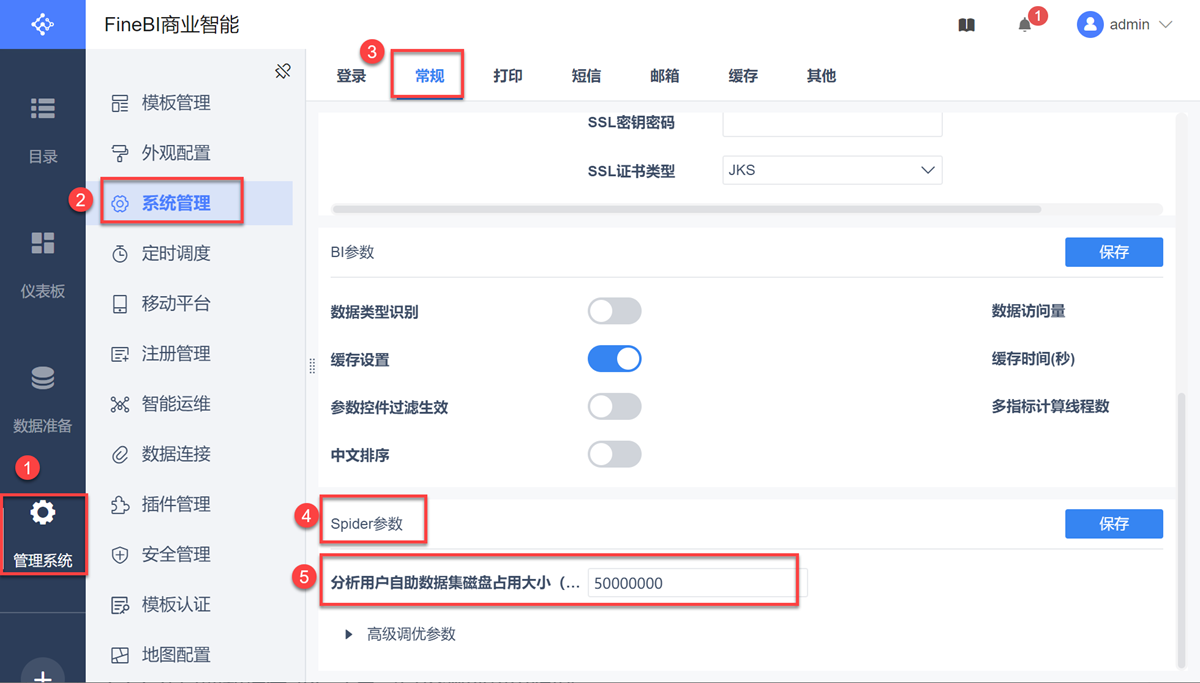This screenshot has height=683, width=1200.
Task: Open the help book icon
Action: [x=966, y=25]
